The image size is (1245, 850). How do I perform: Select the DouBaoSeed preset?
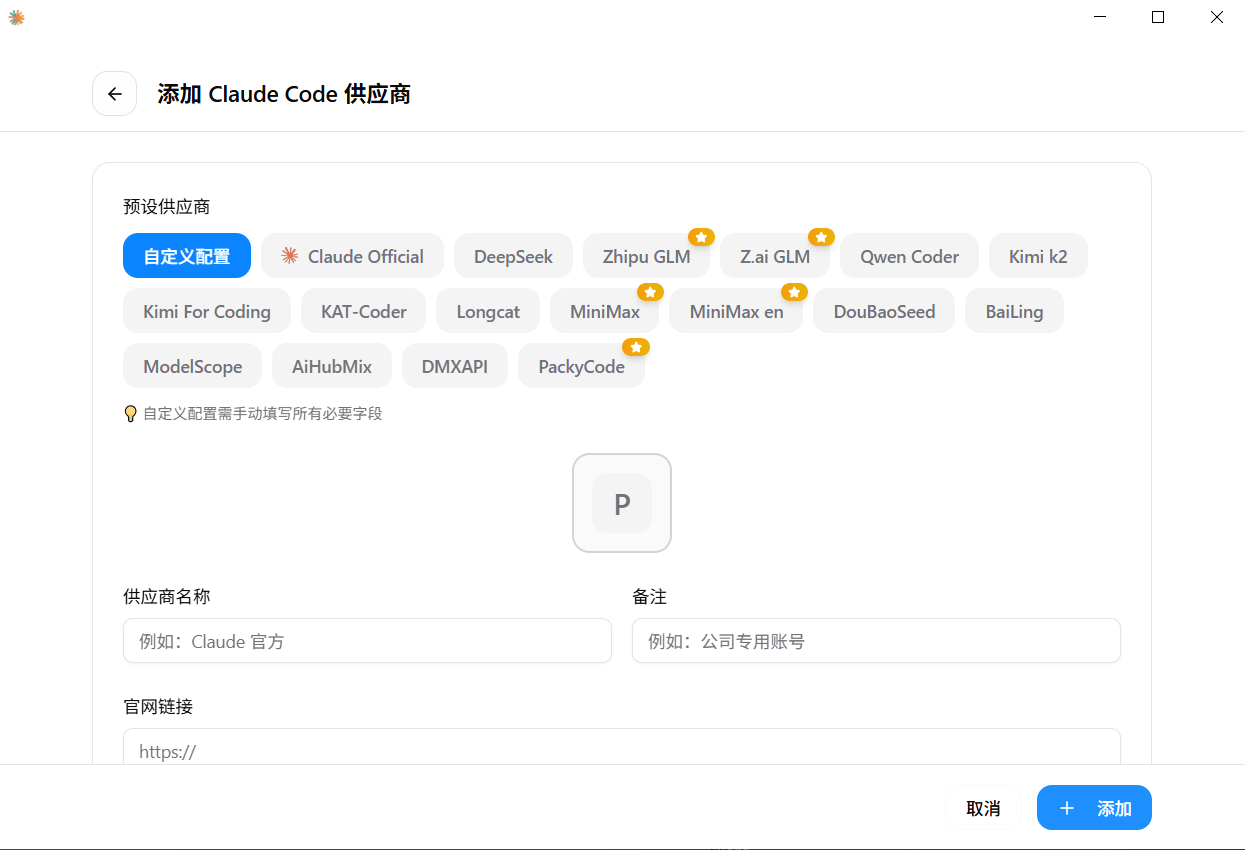884,311
